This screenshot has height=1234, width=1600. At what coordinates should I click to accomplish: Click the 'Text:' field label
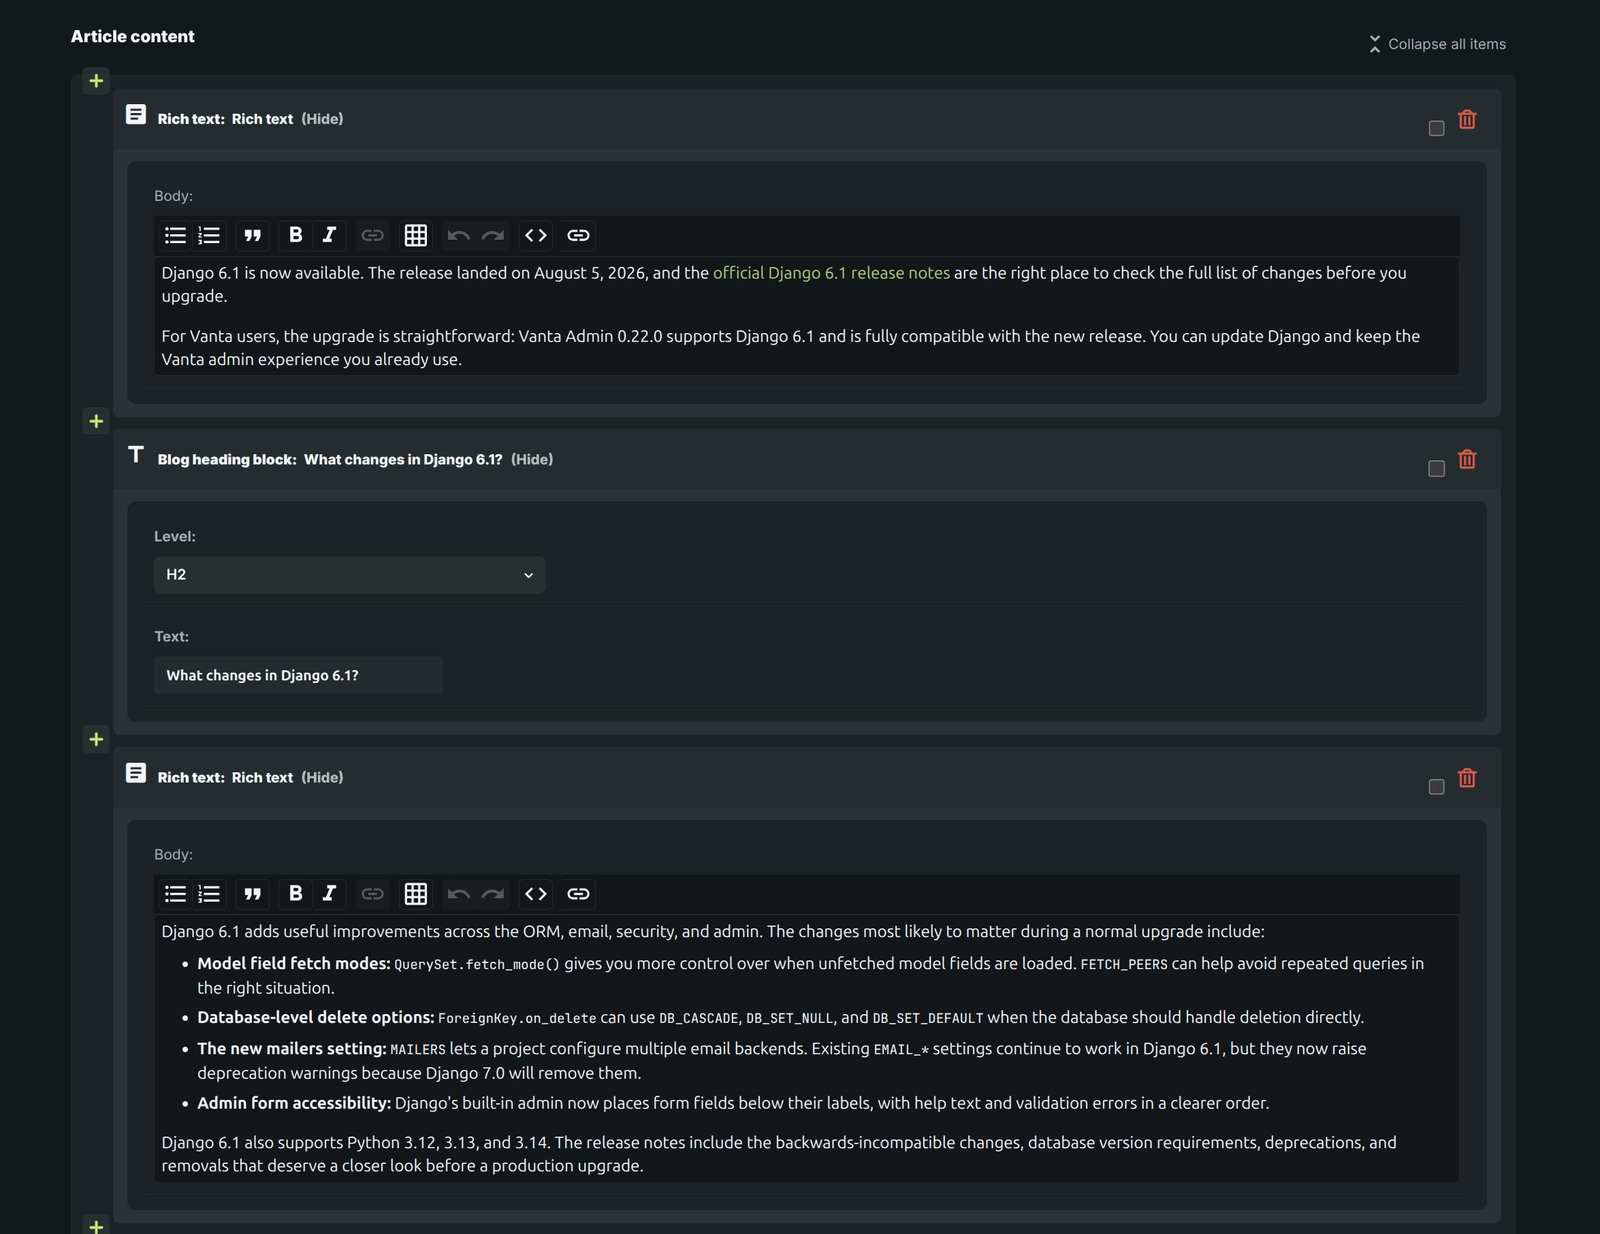point(171,636)
